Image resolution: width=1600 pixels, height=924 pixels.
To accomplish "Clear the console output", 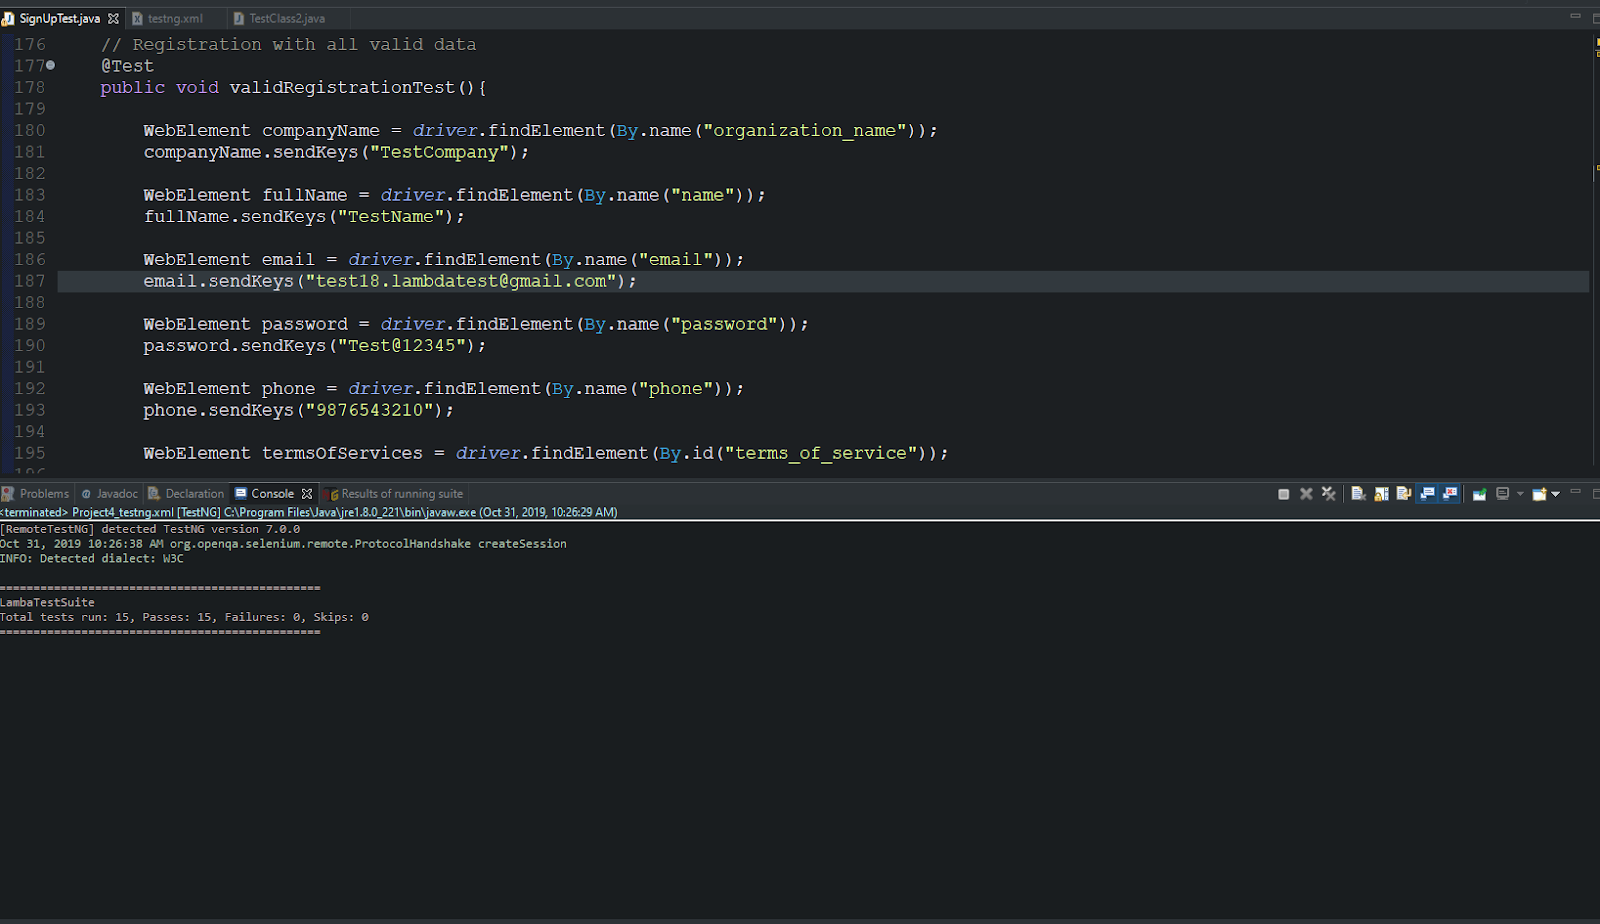I will (1358, 494).
